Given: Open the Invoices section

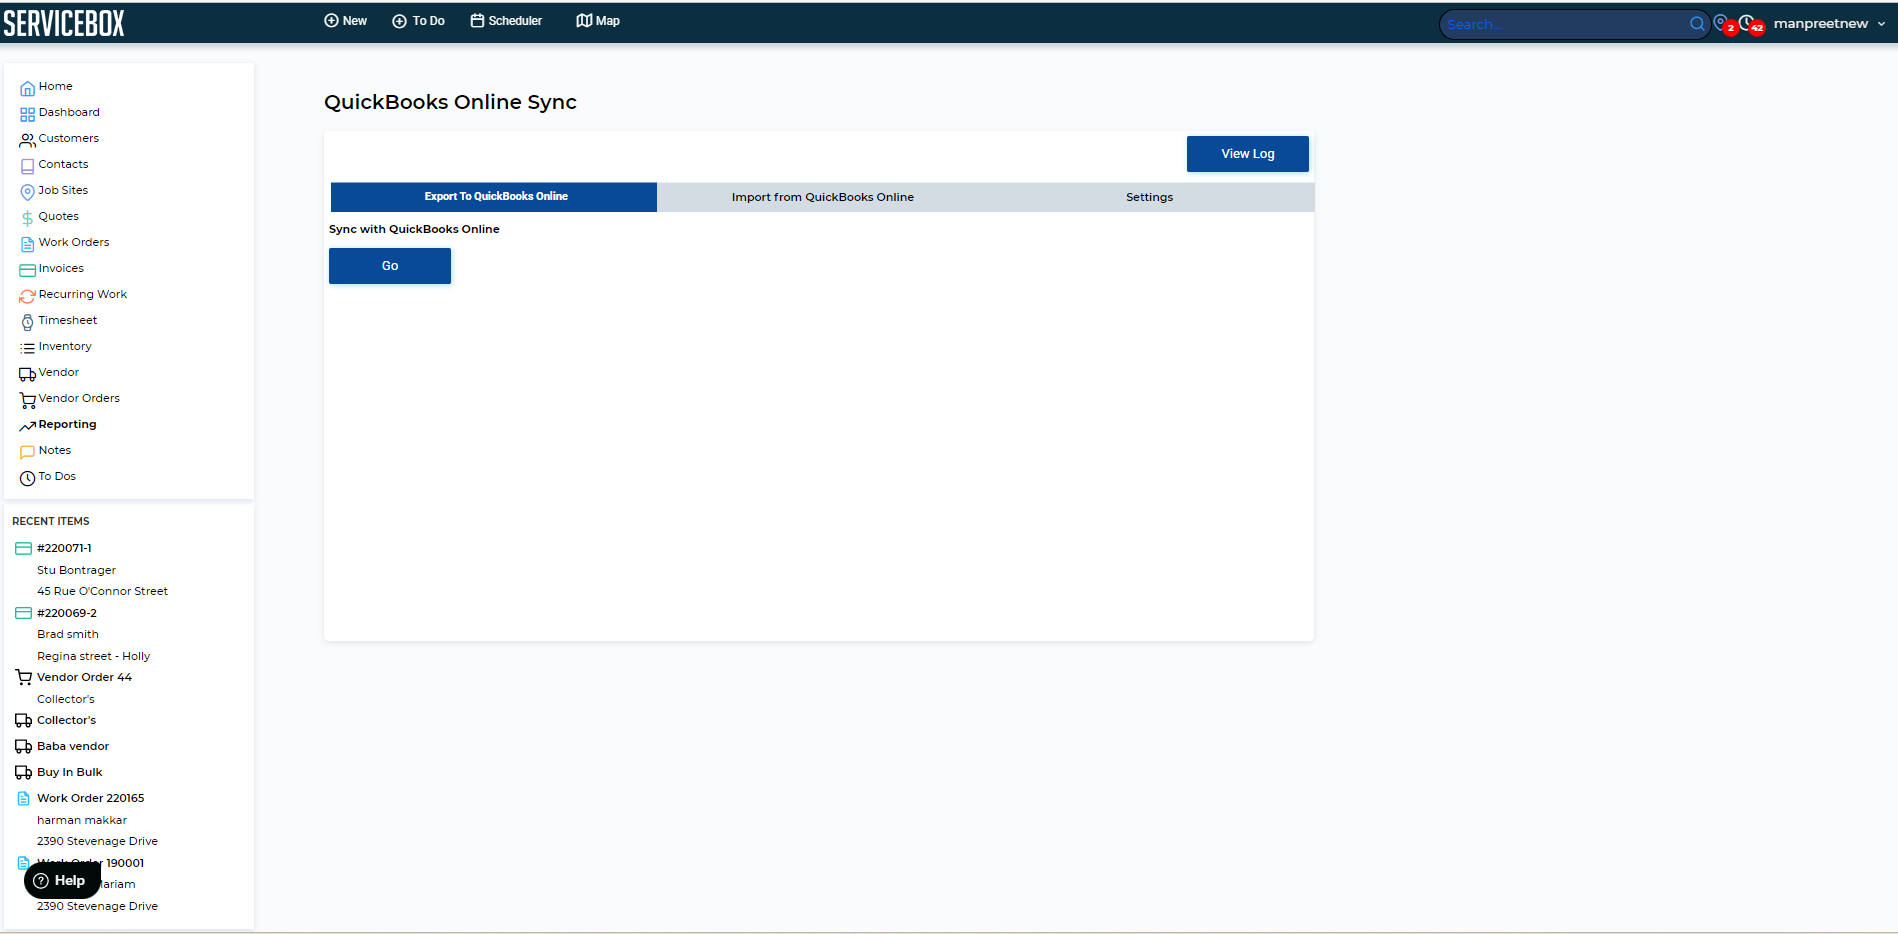Looking at the screenshot, I should tap(62, 268).
